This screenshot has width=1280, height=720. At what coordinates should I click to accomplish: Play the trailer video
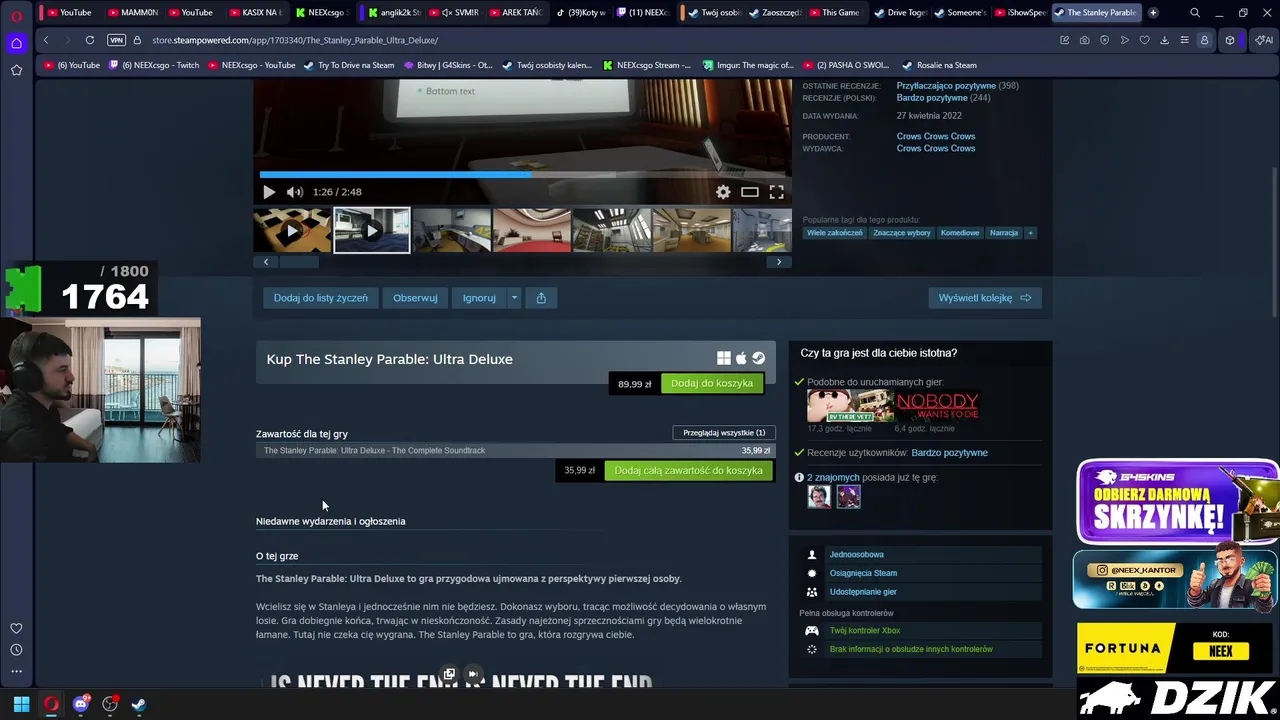[x=268, y=192]
